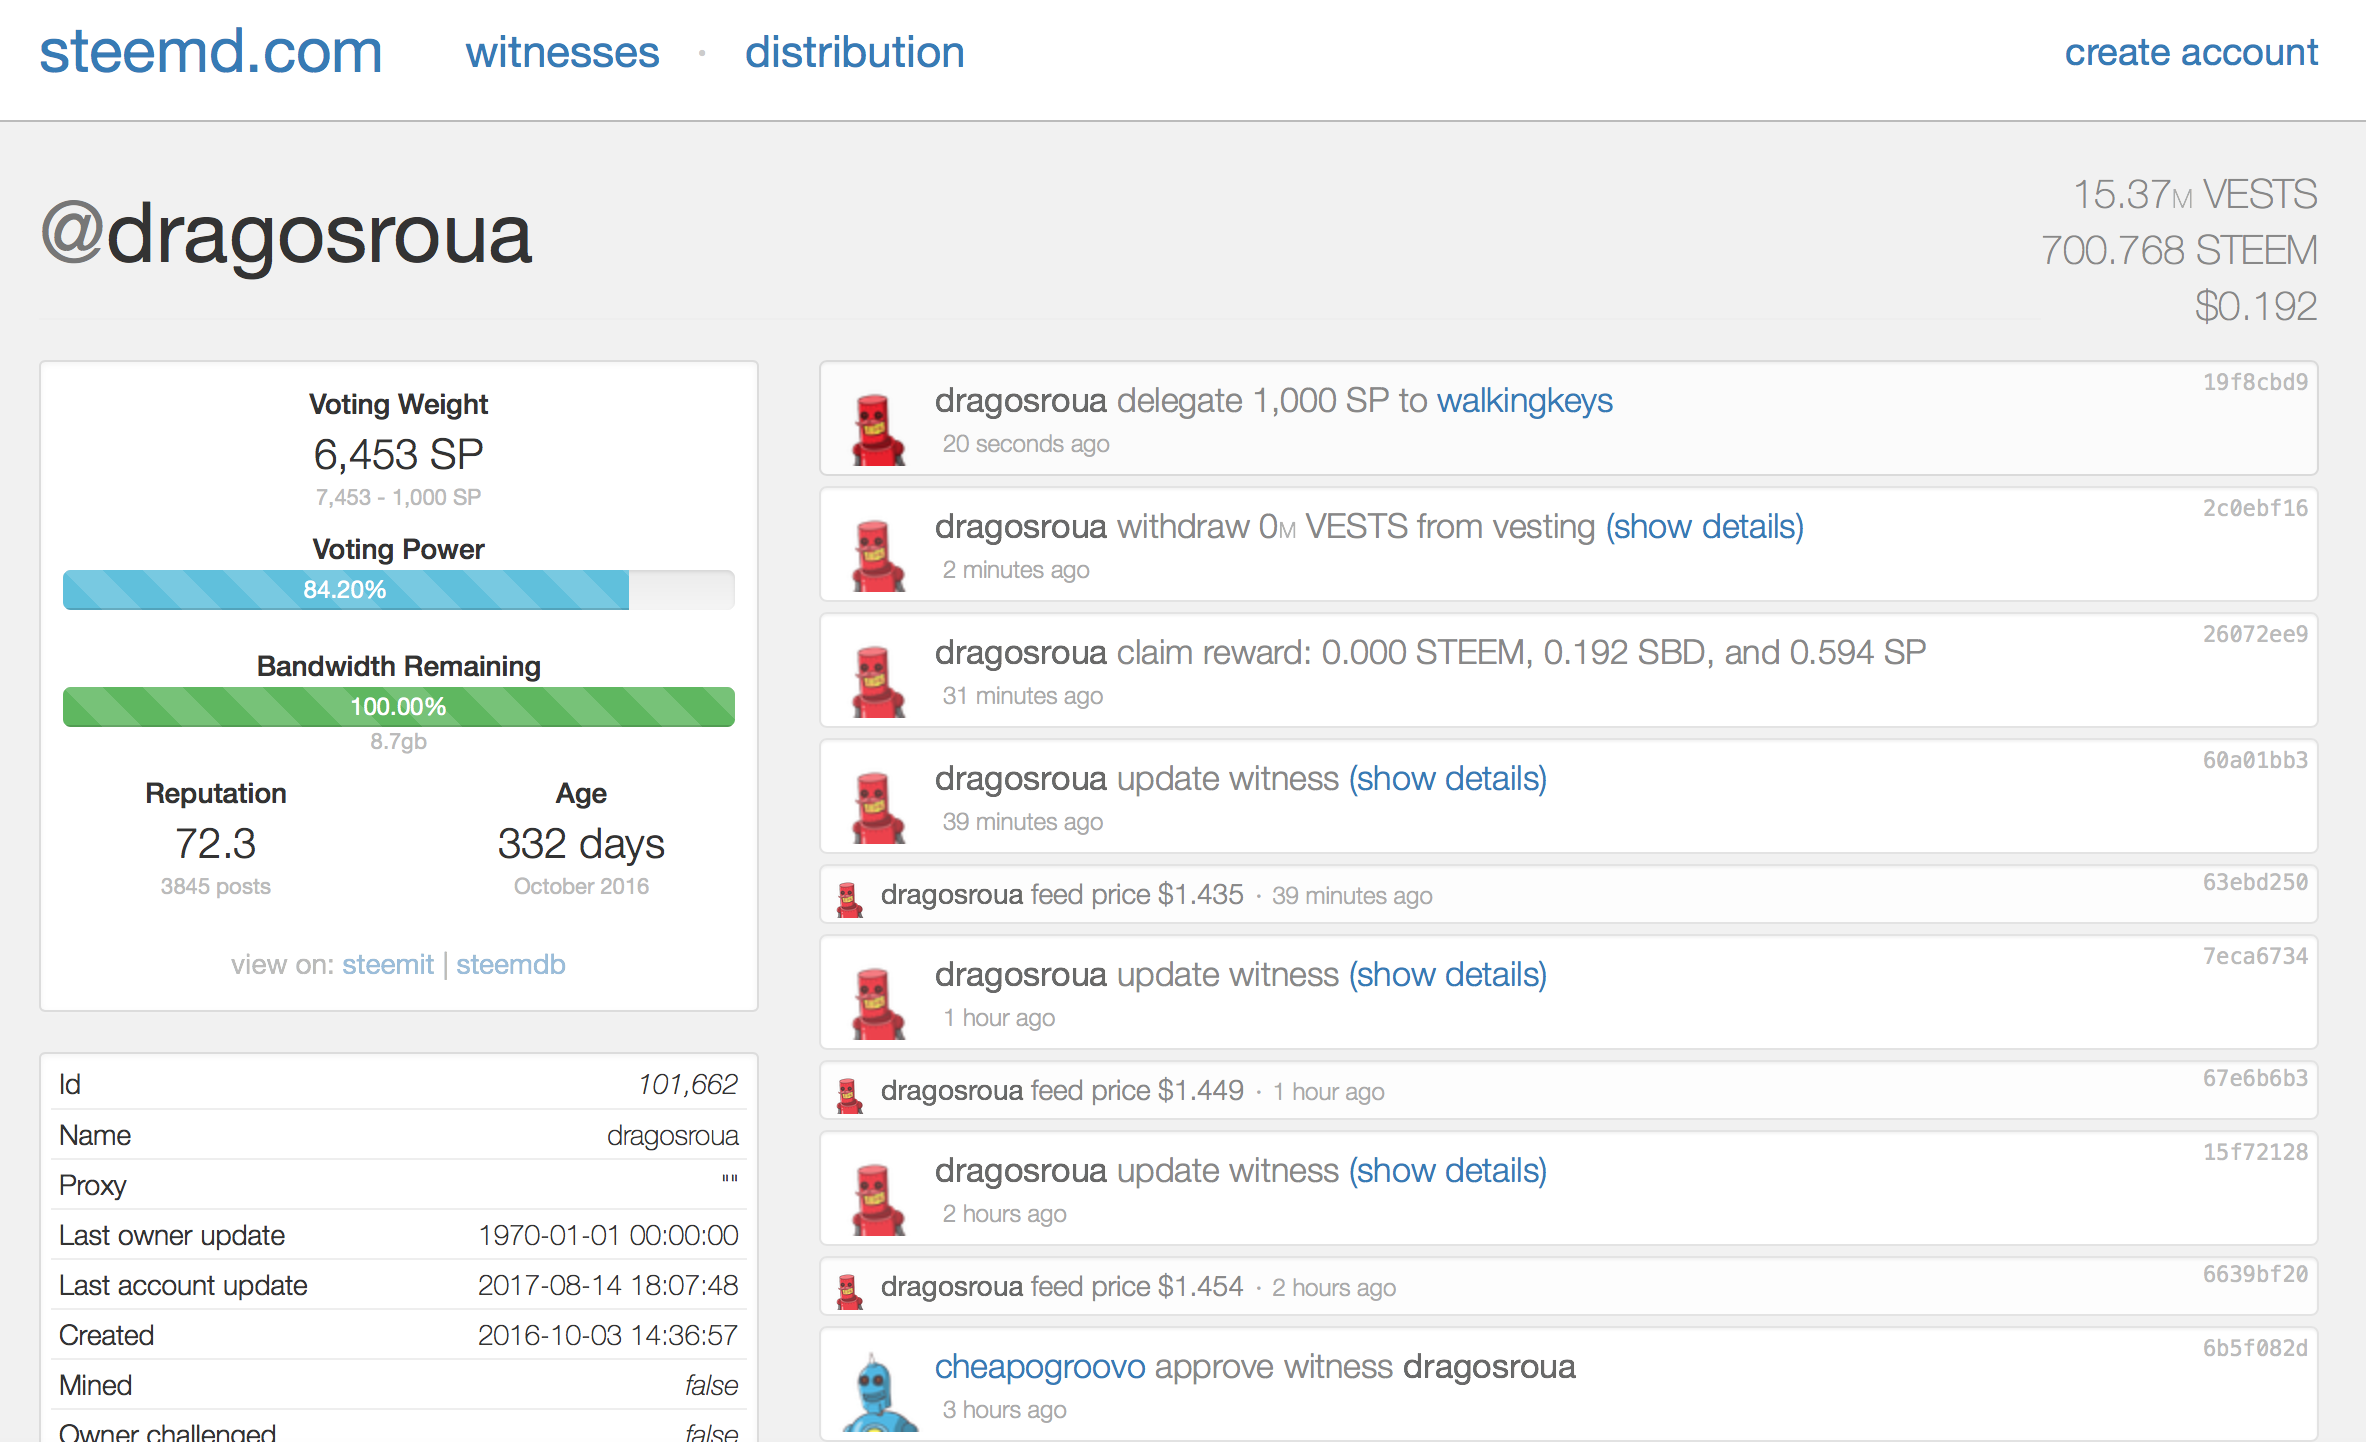Click the 8.7gb bandwidth label

398,741
